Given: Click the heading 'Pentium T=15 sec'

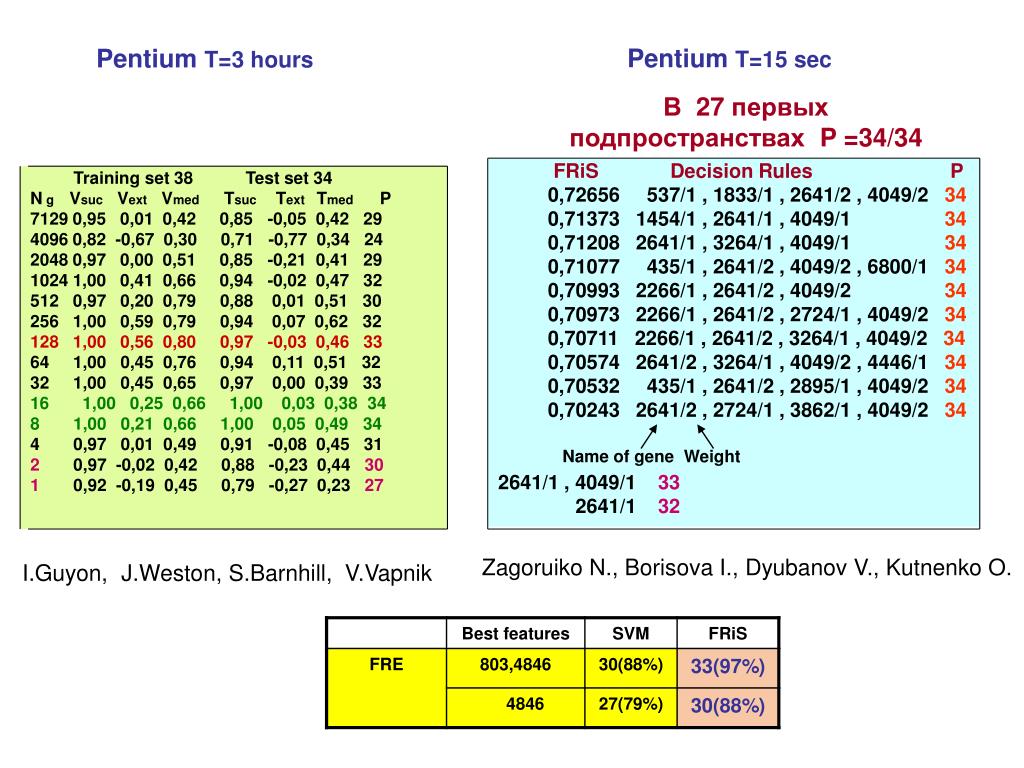Looking at the screenshot, I should [729, 59].
